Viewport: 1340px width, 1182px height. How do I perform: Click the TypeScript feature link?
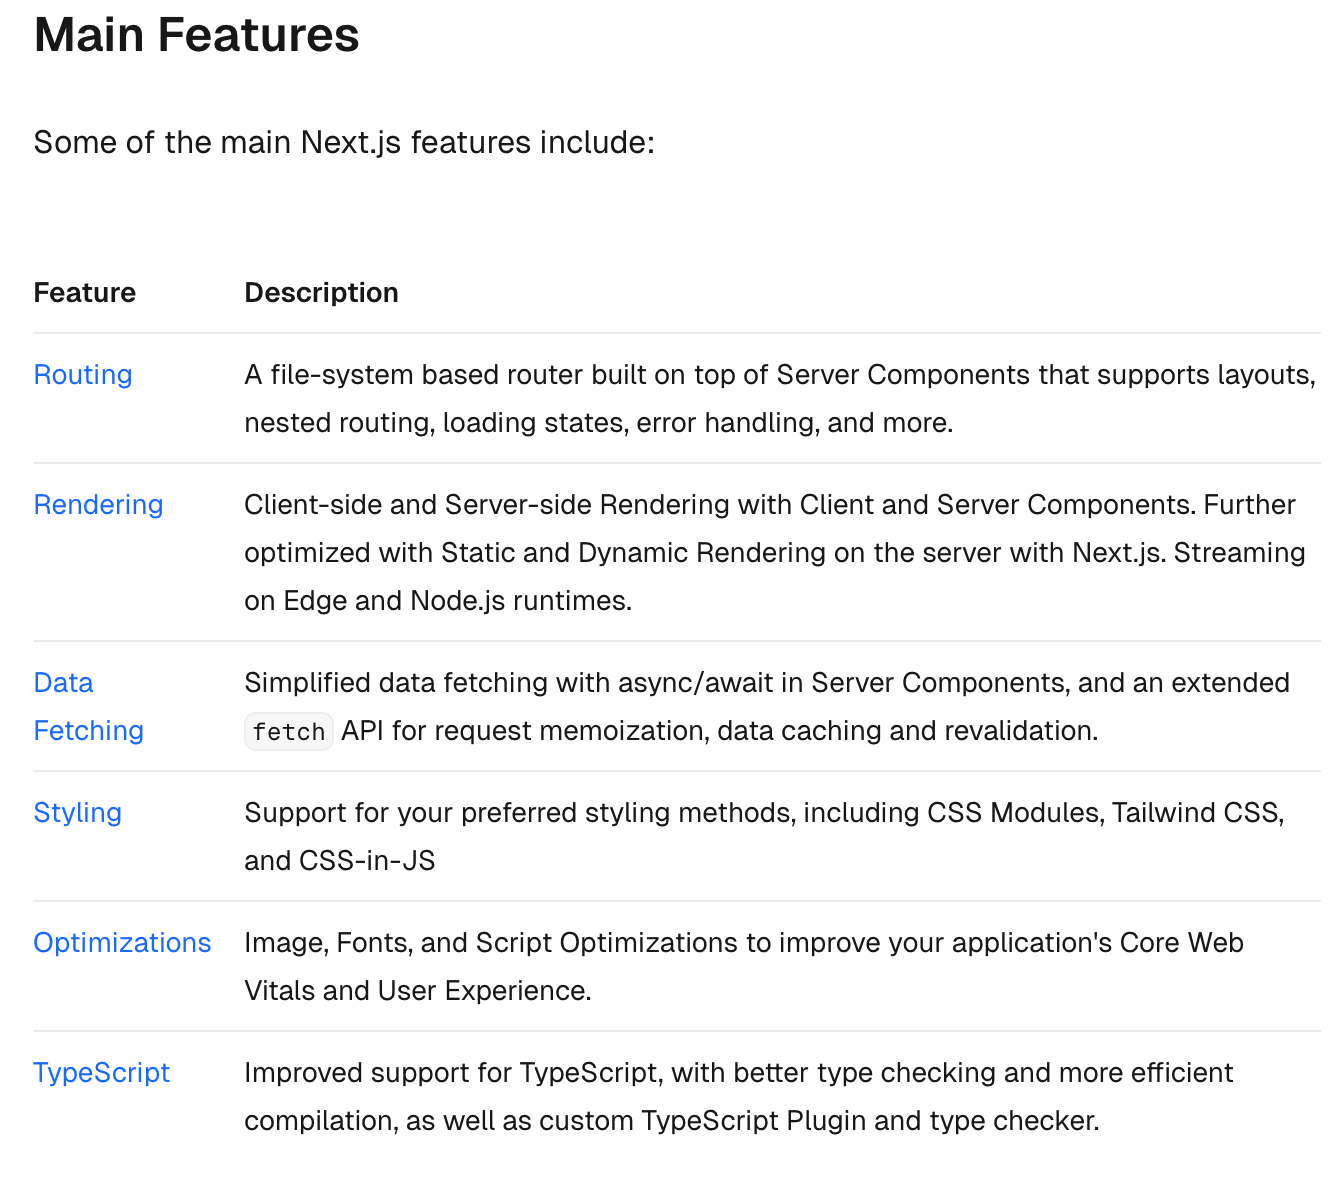pos(101,1073)
